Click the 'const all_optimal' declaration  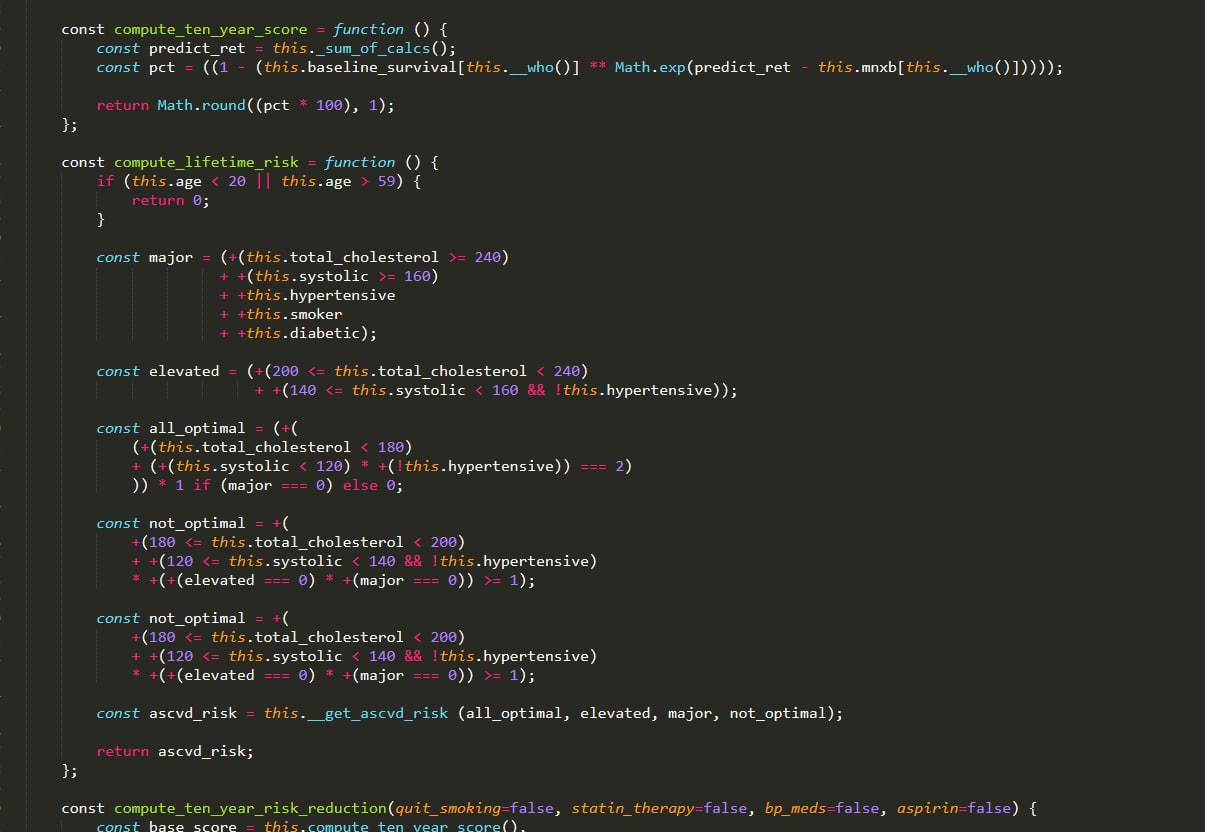tap(171, 428)
